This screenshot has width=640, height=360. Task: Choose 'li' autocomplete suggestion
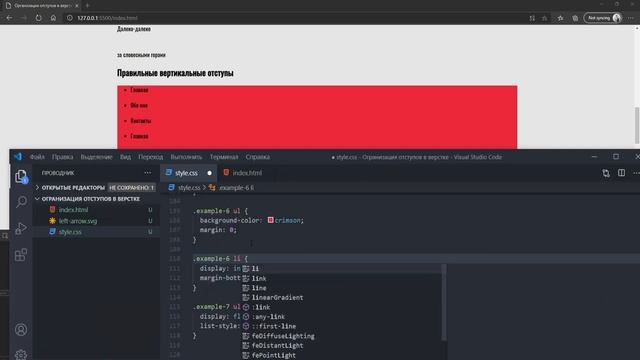(341, 269)
